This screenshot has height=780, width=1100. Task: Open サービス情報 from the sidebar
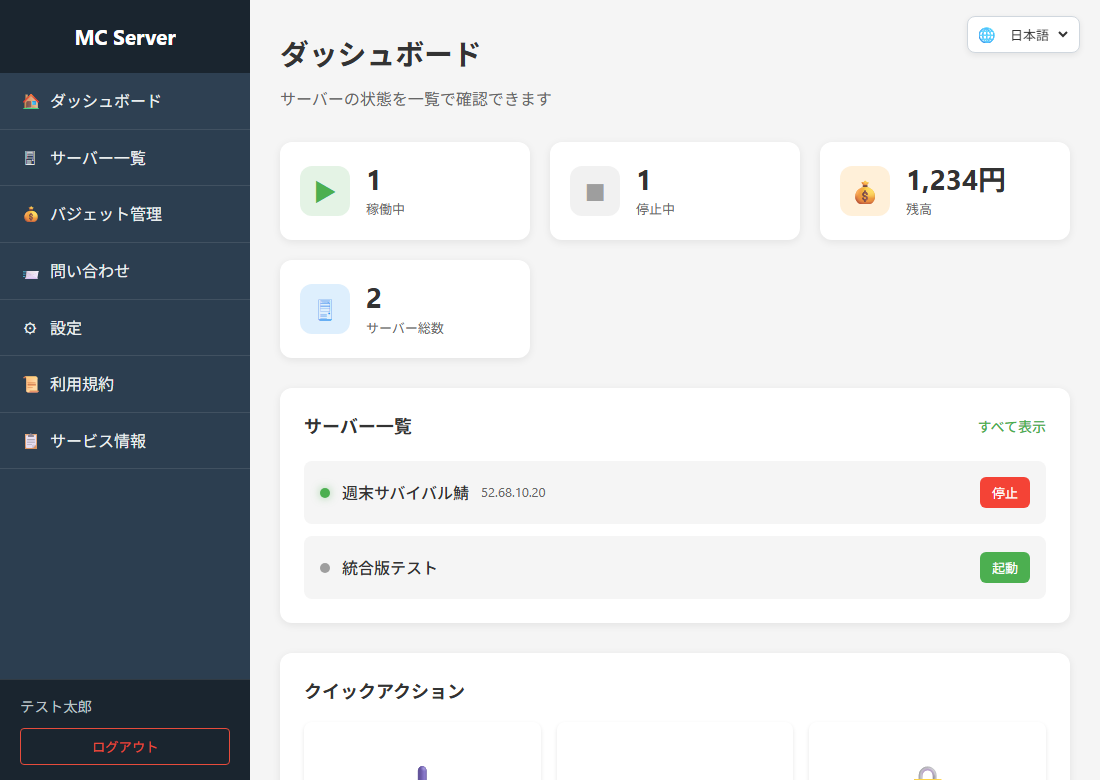[125, 441]
